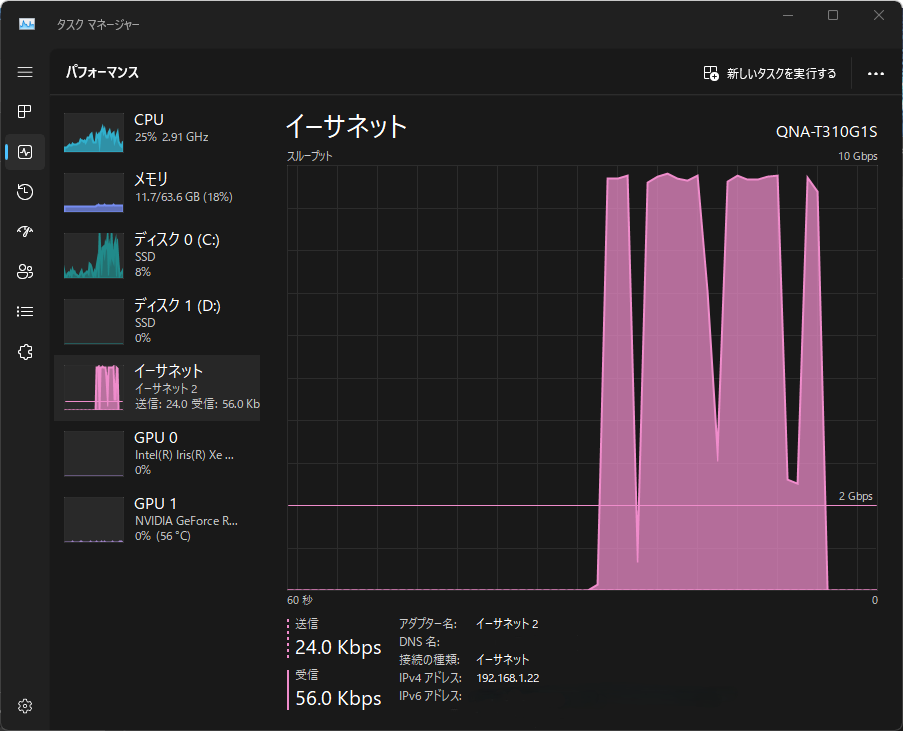This screenshot has width=903, height=731.
Task: Open Task Manager settings gear
Action: (x=25, y=706)
